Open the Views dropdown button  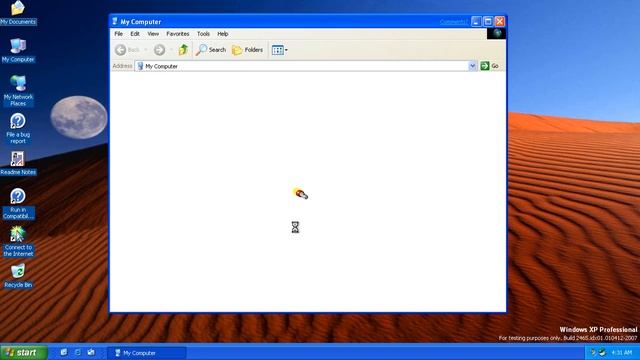click(x=280, y=50)
